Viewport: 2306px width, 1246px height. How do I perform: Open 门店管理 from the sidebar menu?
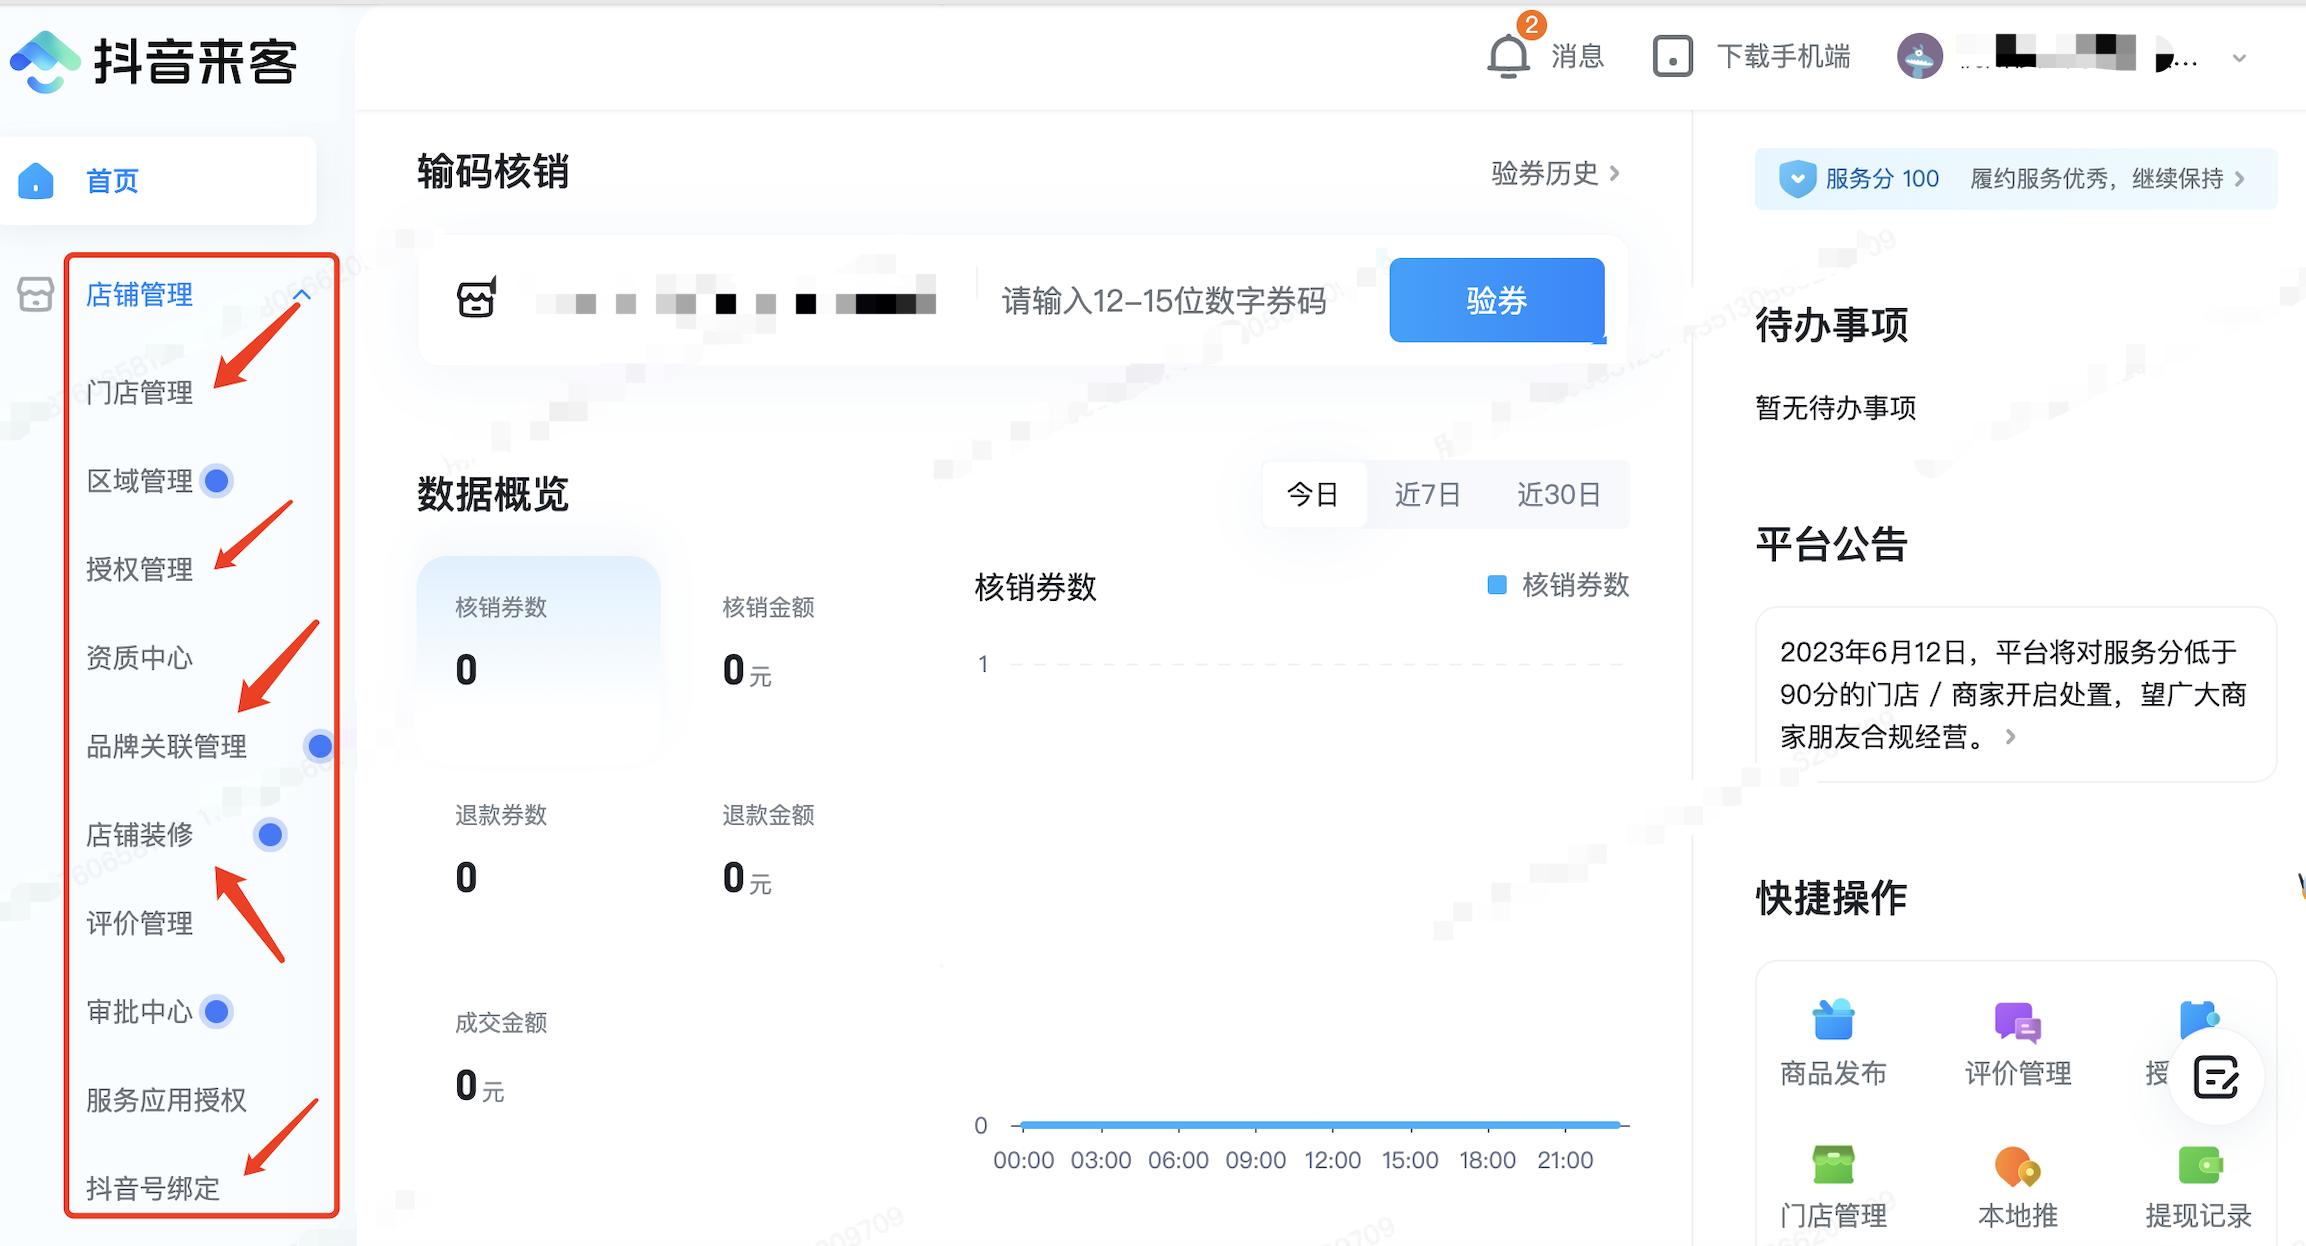139,392
